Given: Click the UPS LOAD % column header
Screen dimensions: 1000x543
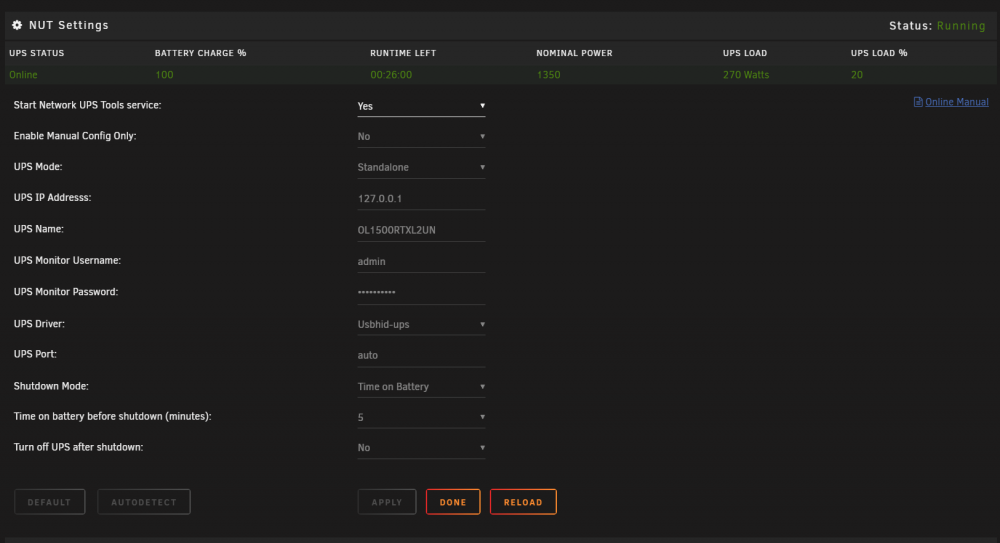Looking at the screenshot, I should pos(879,53).
